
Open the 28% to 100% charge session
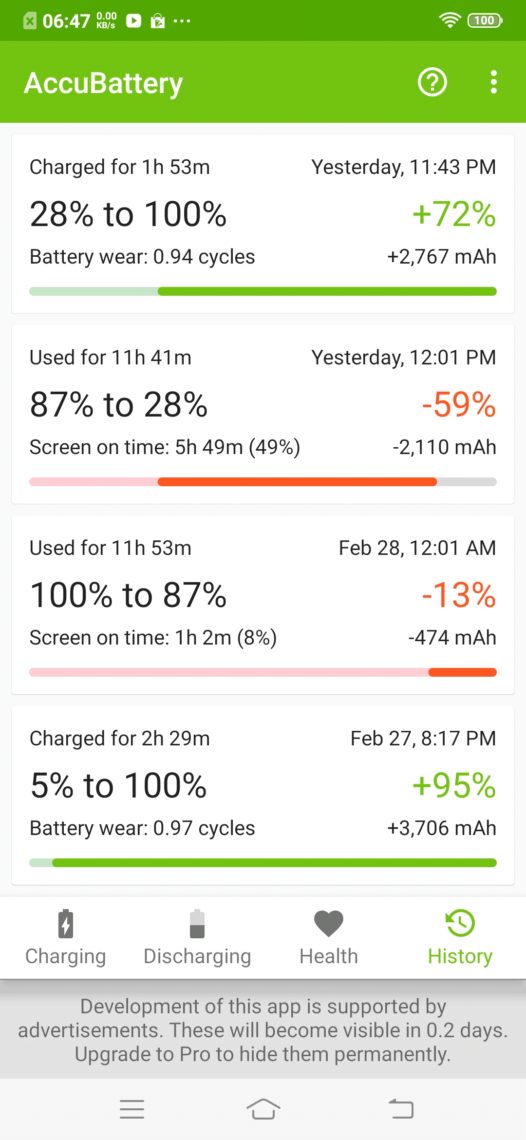tap(263, 225)
